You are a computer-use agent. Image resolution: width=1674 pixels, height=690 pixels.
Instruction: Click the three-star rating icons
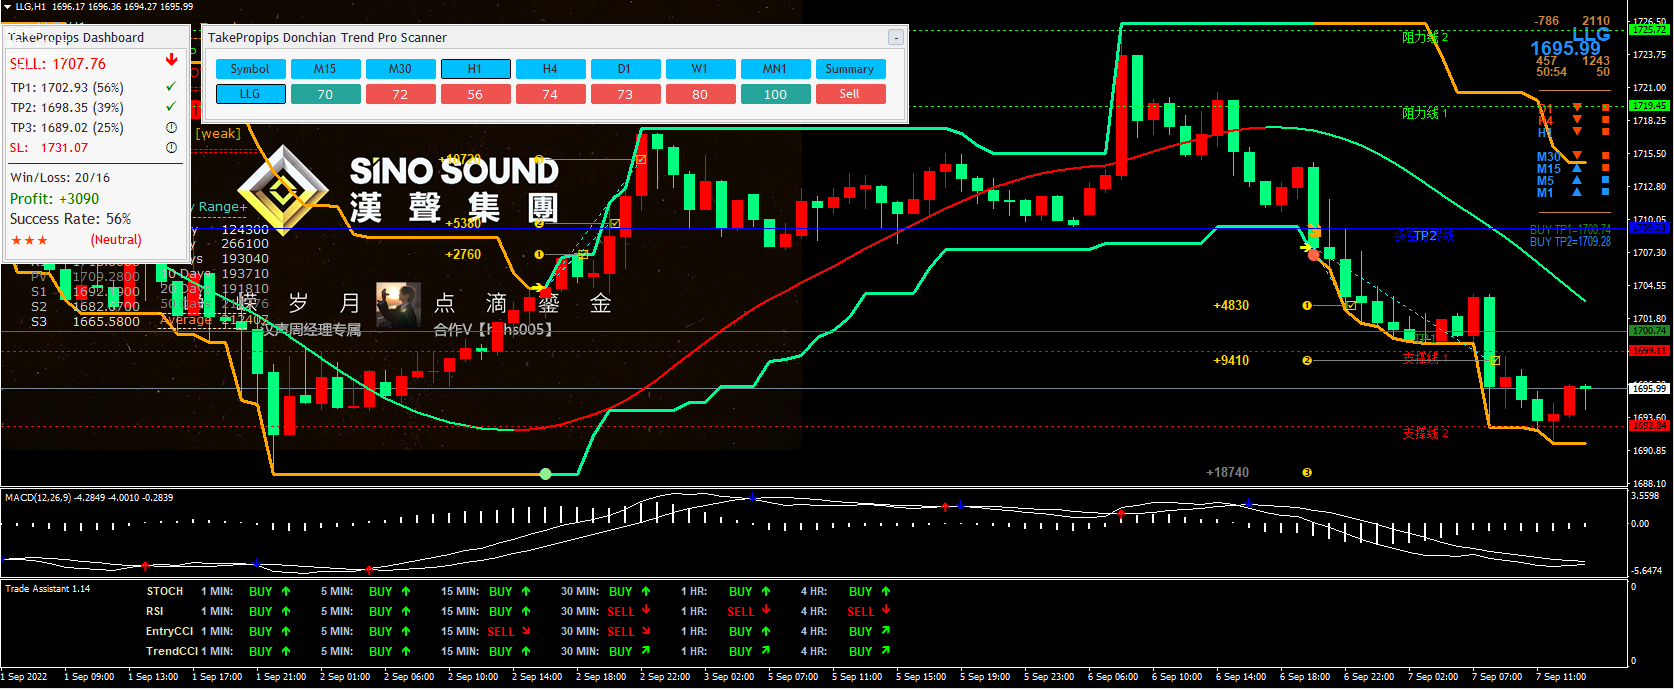click(29, 240)
